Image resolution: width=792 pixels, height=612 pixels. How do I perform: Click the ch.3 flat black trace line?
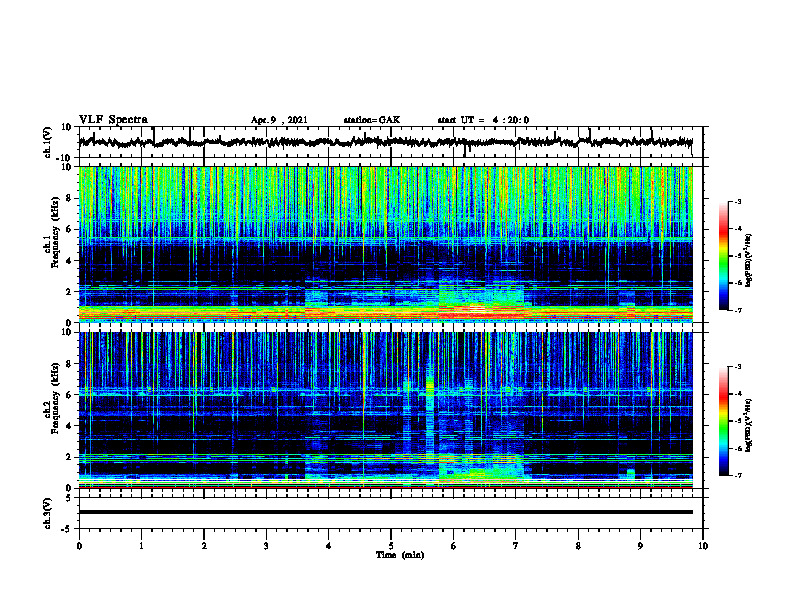tap(385, 512)
